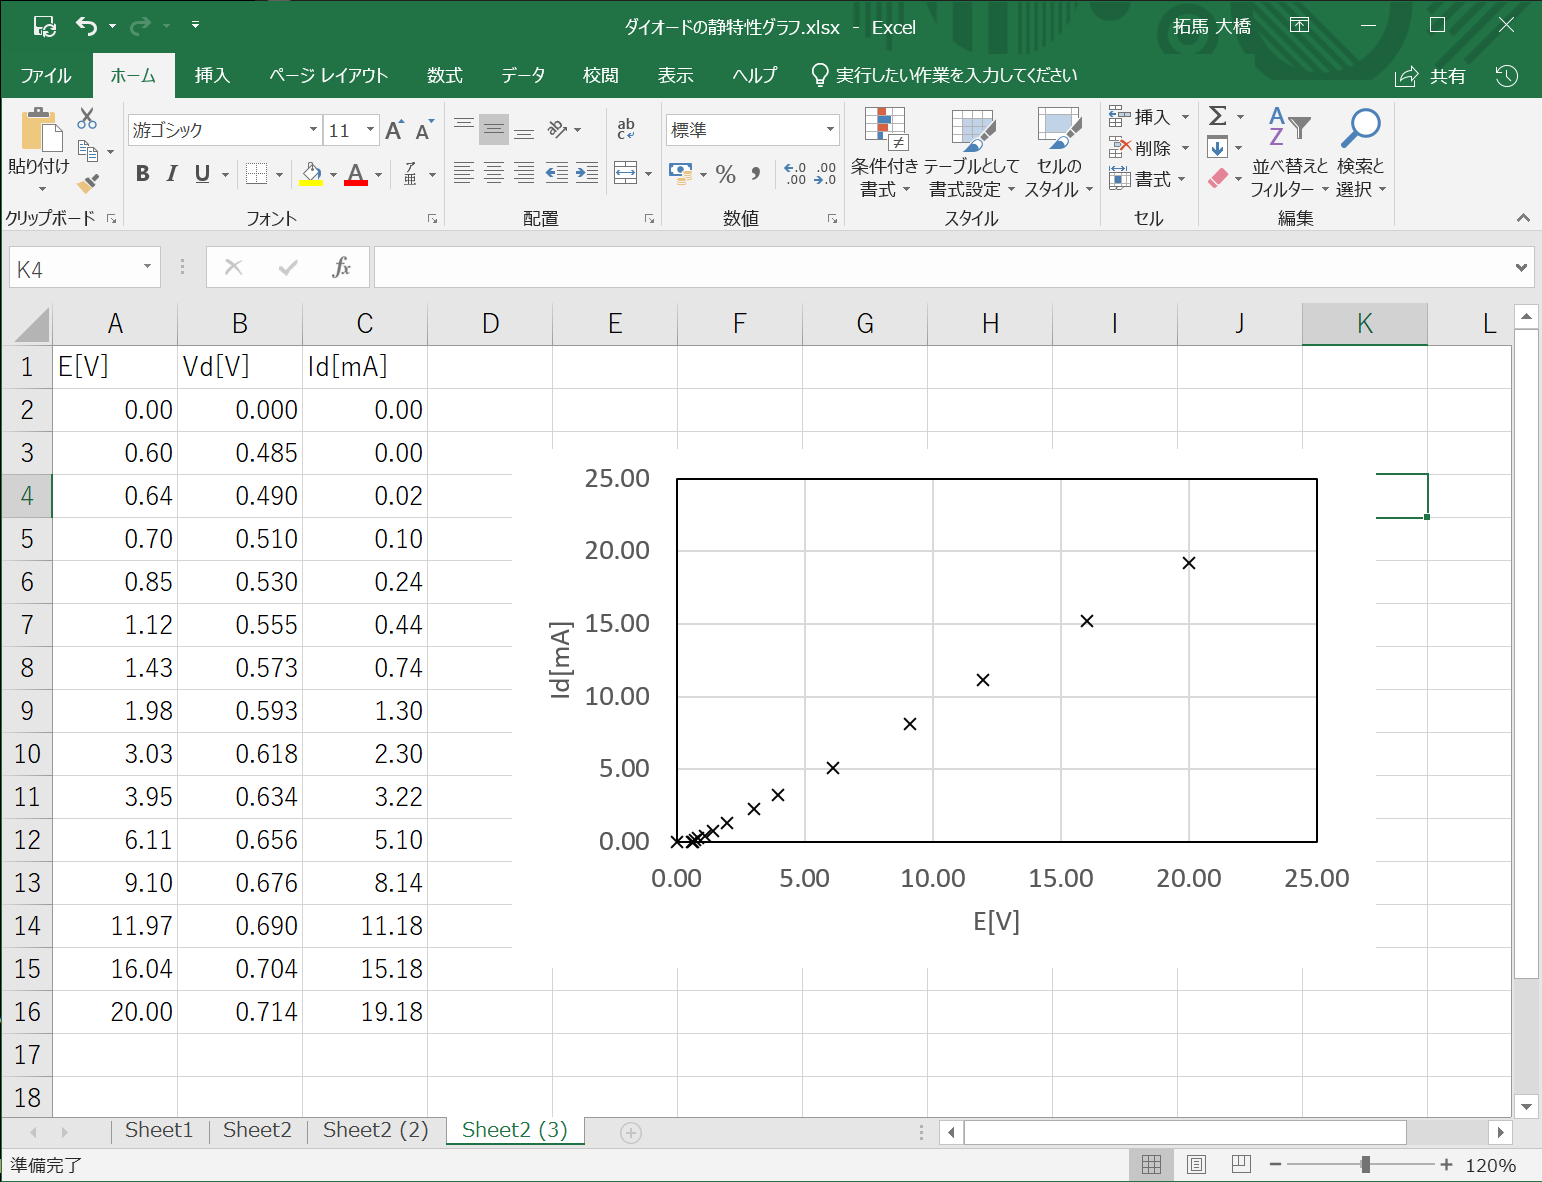Image resolution: width=1542 pixels, height=1182 pixels.
Task: Click the 共有 share button
Action: coord(1431,76)
